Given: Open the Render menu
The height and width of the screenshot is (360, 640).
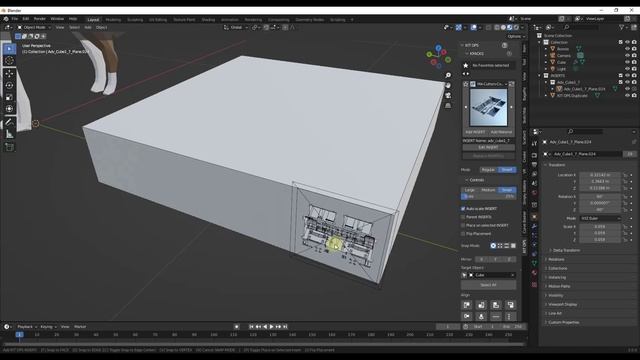Looking at the screenshot, I should coord(40,19).
